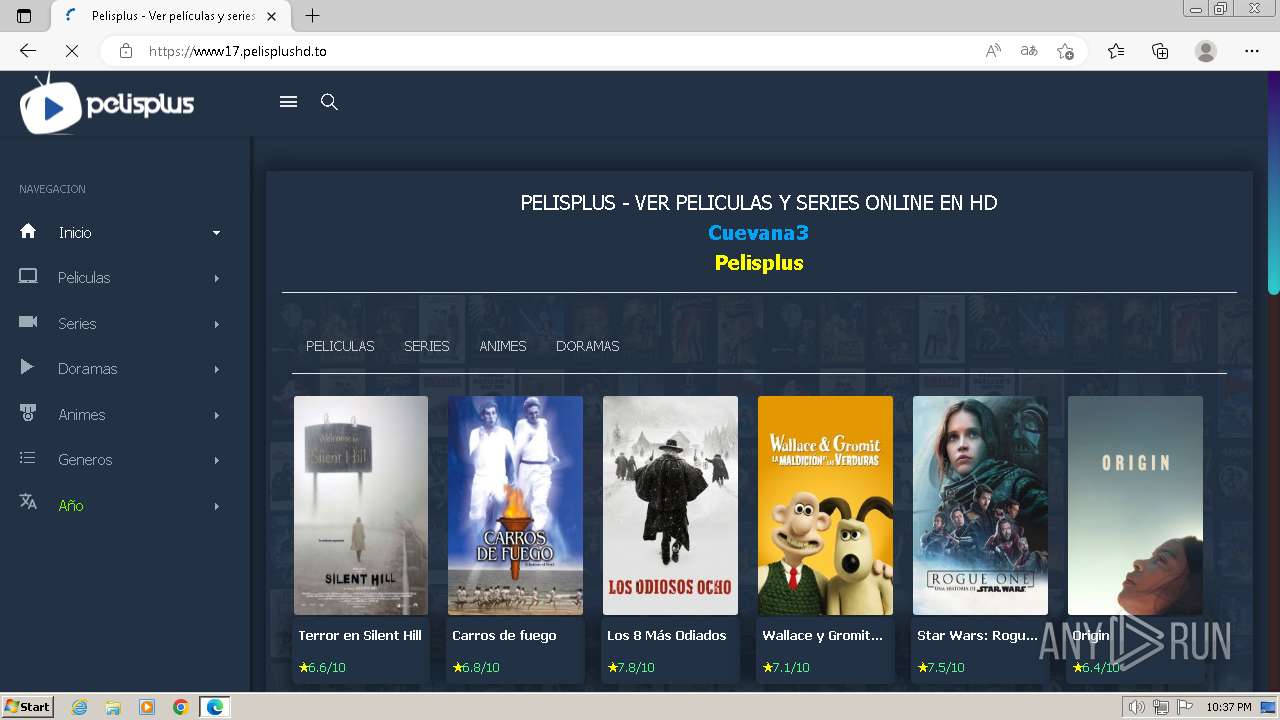Open the Windows Start menu
This screenshot has width=1280, height=720.
(28, 707)
